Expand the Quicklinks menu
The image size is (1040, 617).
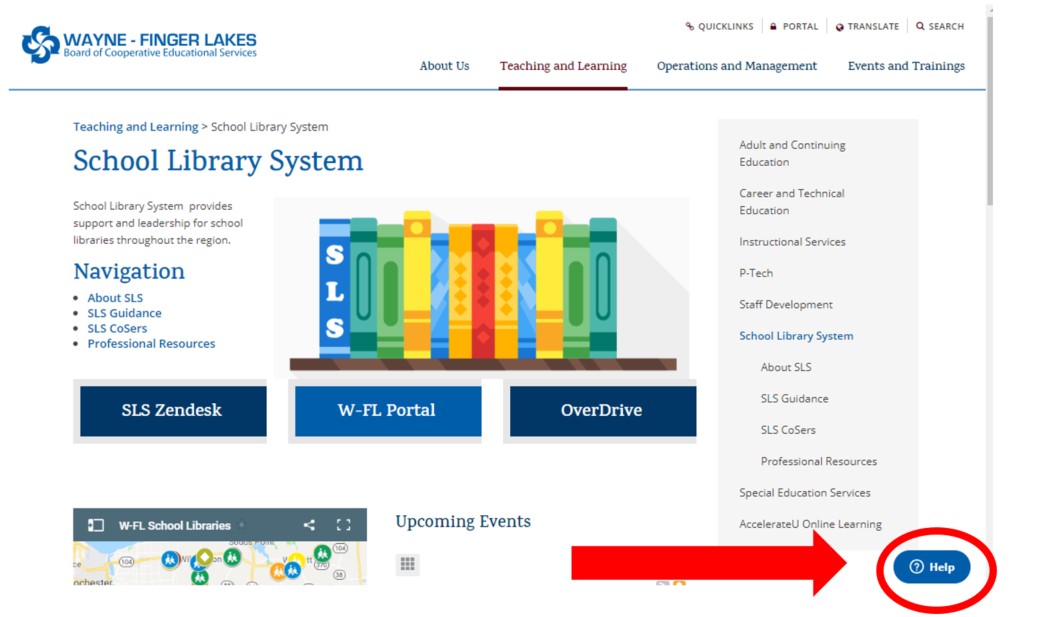(719, 27)
